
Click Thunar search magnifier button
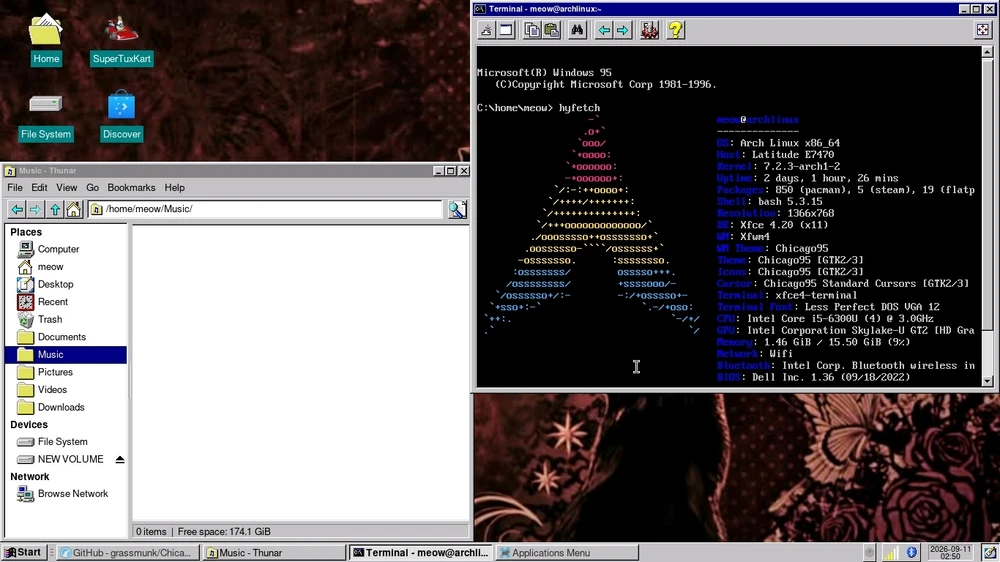point(457,209)
